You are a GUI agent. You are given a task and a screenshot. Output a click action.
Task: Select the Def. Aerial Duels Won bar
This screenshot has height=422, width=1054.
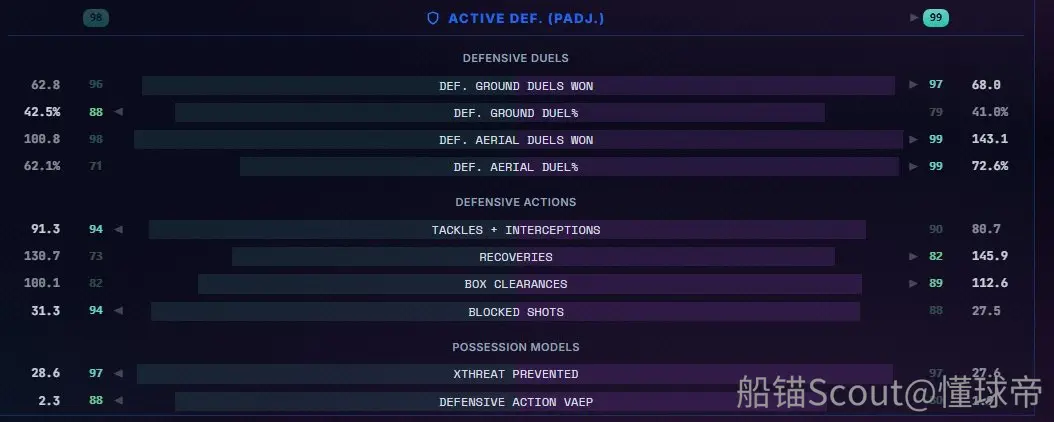click(x=518, y=140)
